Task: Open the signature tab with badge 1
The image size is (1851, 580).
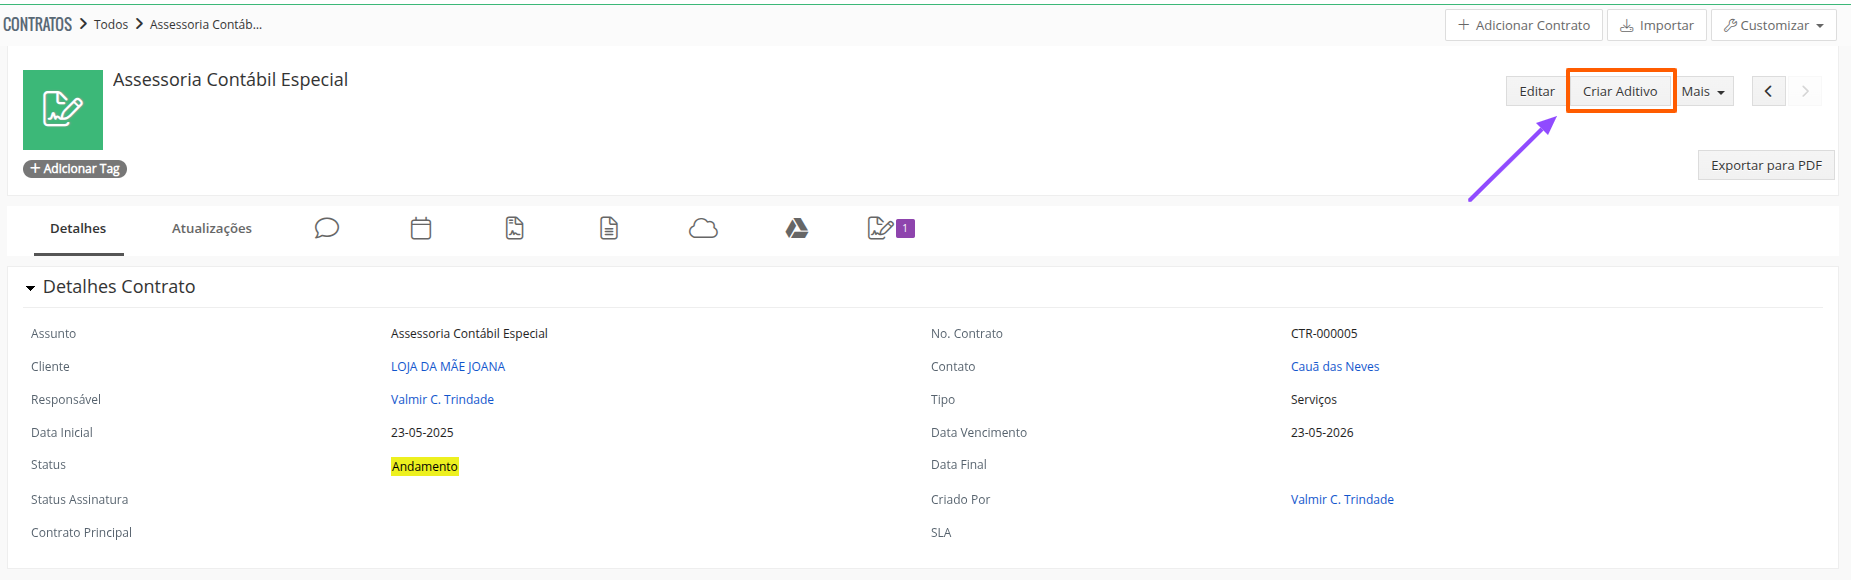Action: [890, 228]
